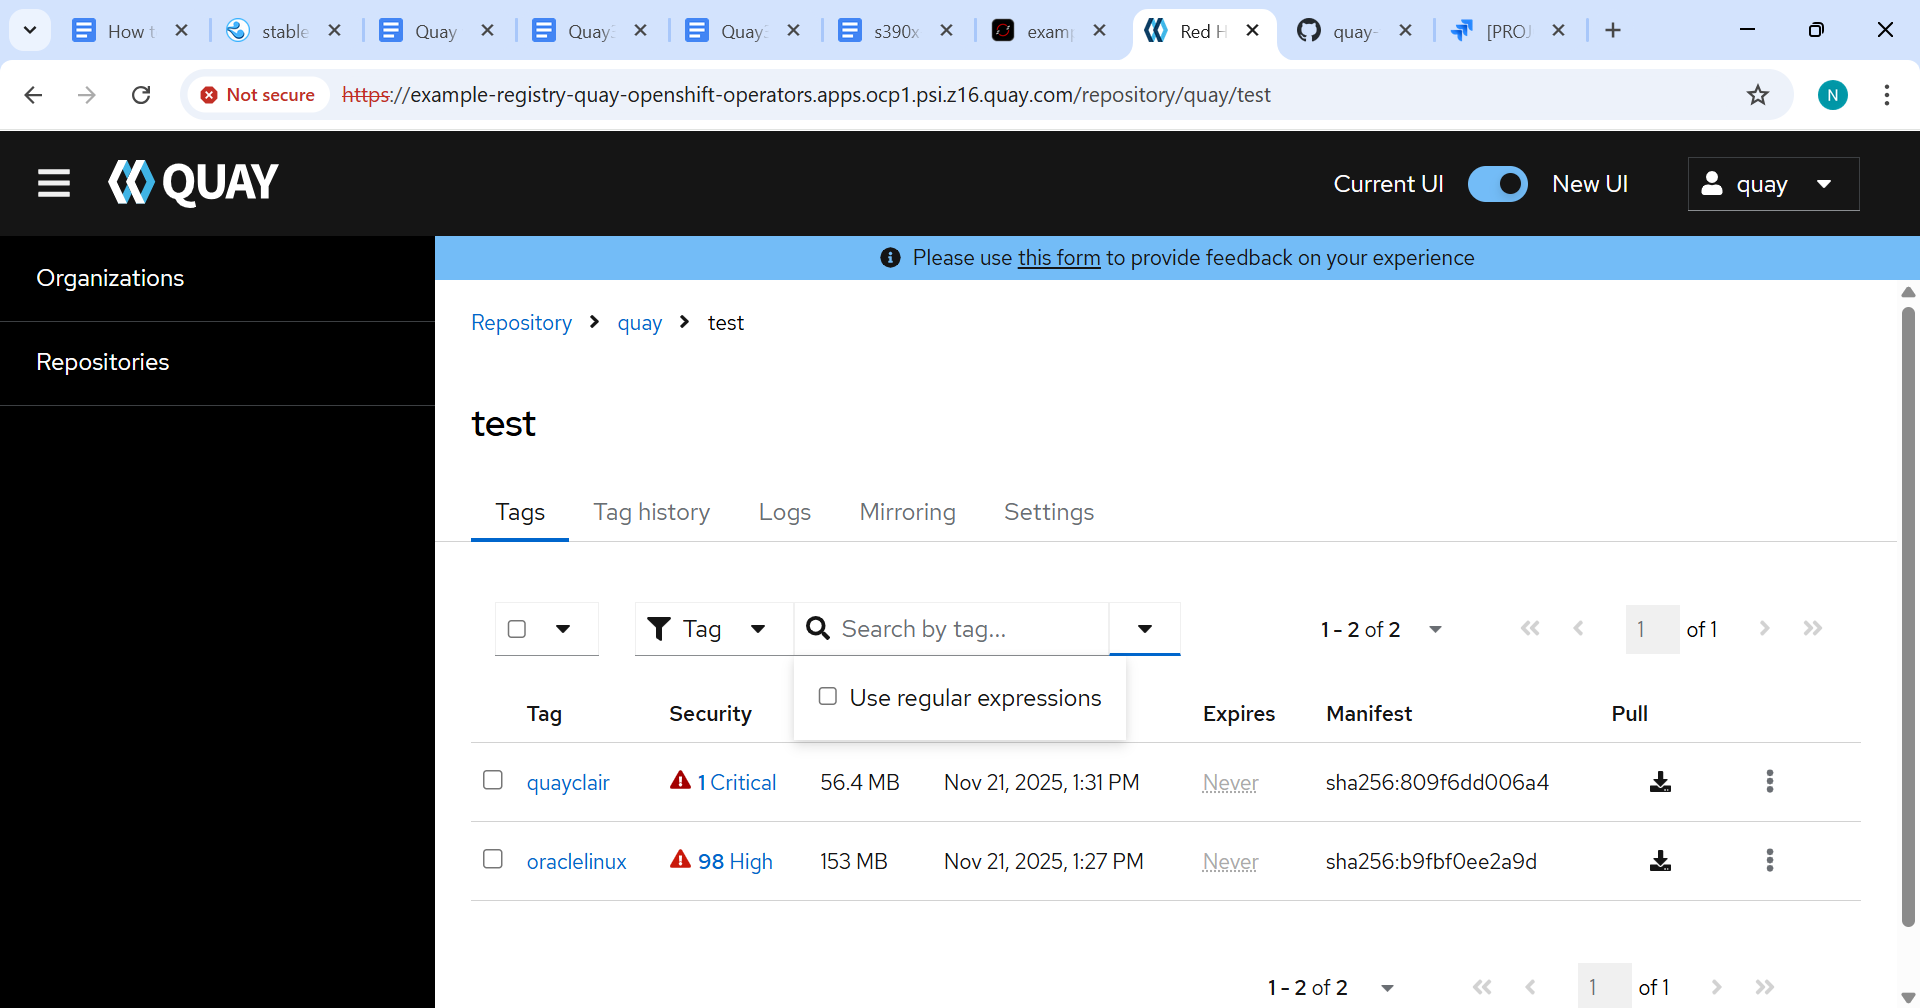Switch to the Tags tab
This screenshot has width=1920, height=1008.
520,512
